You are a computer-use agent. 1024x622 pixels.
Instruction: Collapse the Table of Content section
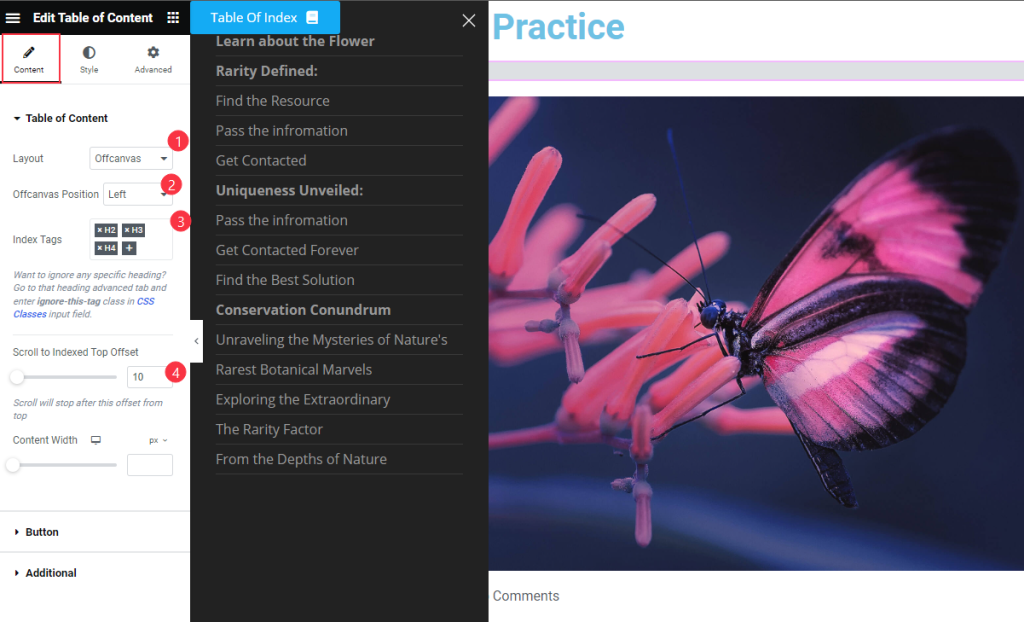66,118
